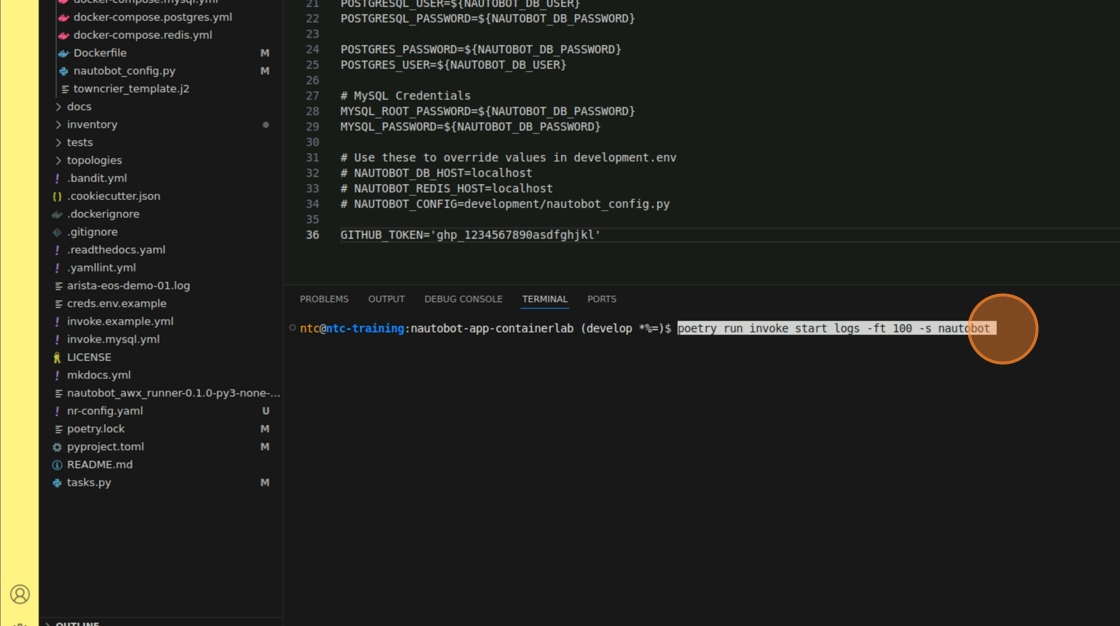
Task: Open nautobot_awx_runner wheel file
Action: pos(174,393)
